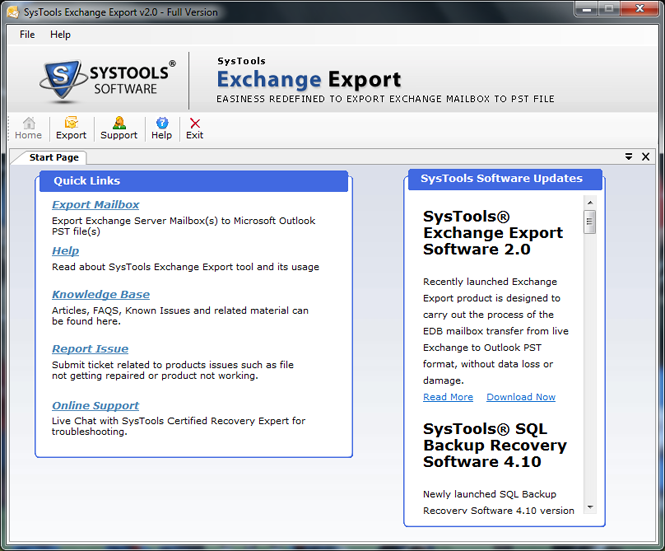Click the application icon in title bar
665x551 pixels.
click(x=12, y=10)
